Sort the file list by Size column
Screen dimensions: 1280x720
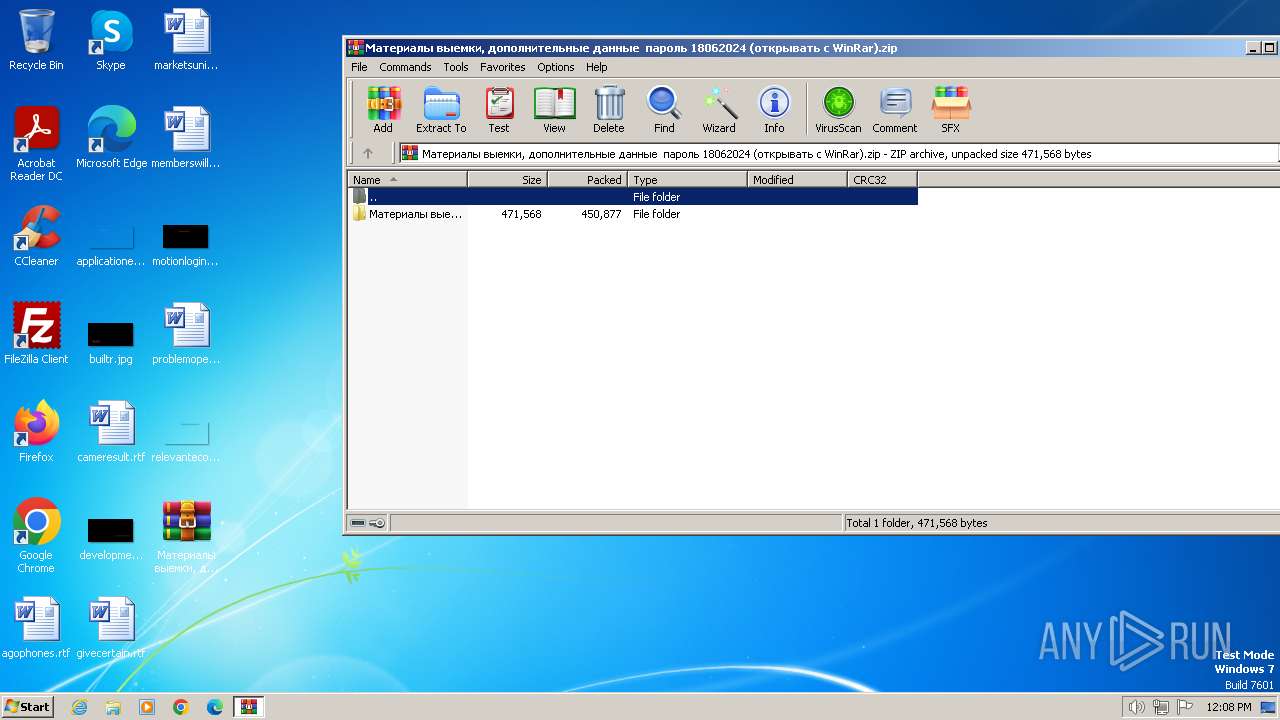tap(508, 180)
